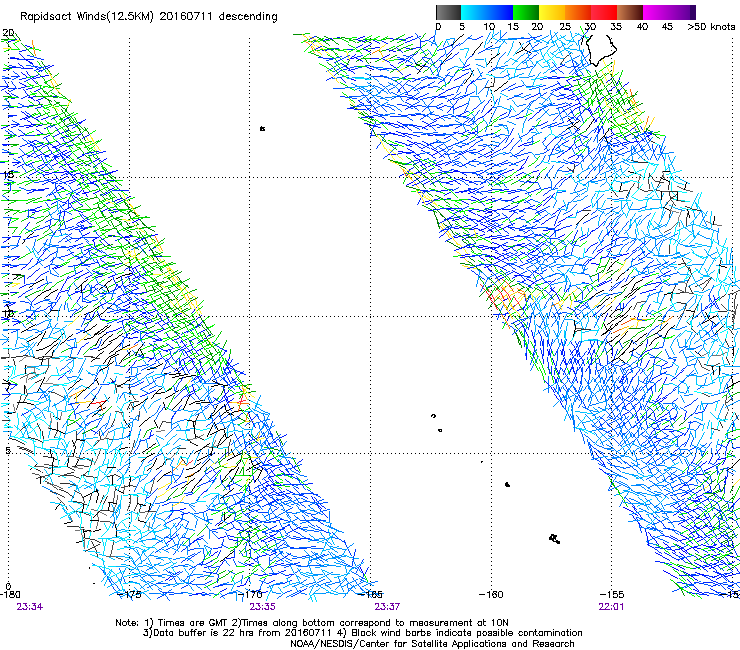The width and height of the screenshot is (740, 650).
Task: Click the '20' latitude label on the left axis
Action: pos(8,33)
